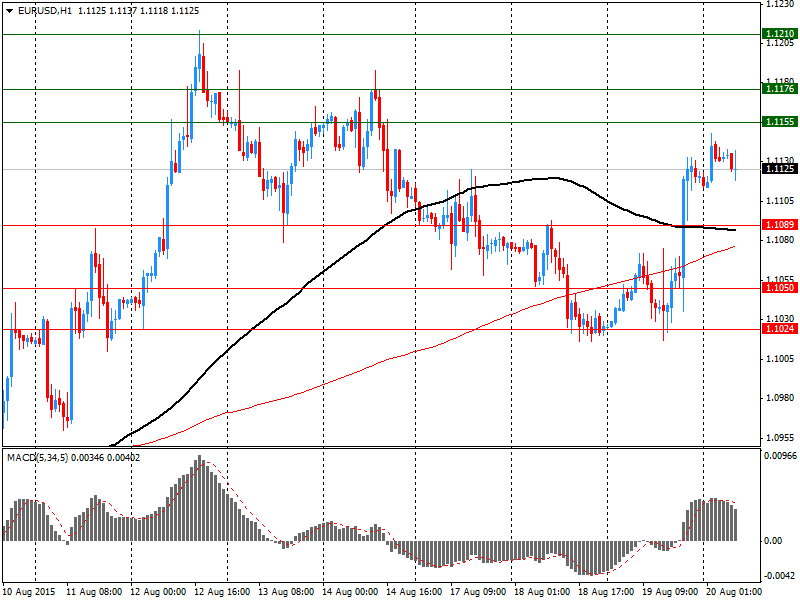This screenshot has height=600, width=800.
Task: Click the 11 Aug 08:00 time label
Action: pyautogui.click(x=94, y=592)
